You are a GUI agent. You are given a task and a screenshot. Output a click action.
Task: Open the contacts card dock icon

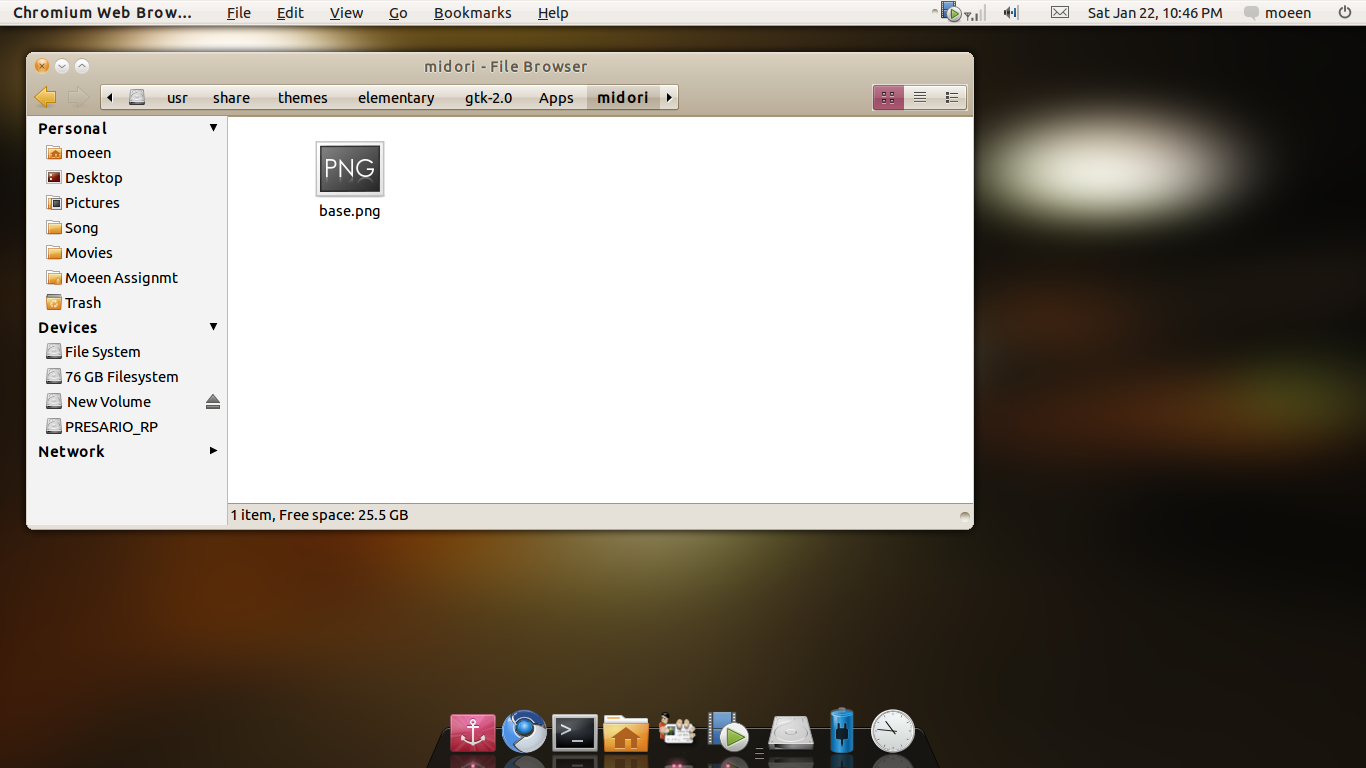[x=677, y=730]
